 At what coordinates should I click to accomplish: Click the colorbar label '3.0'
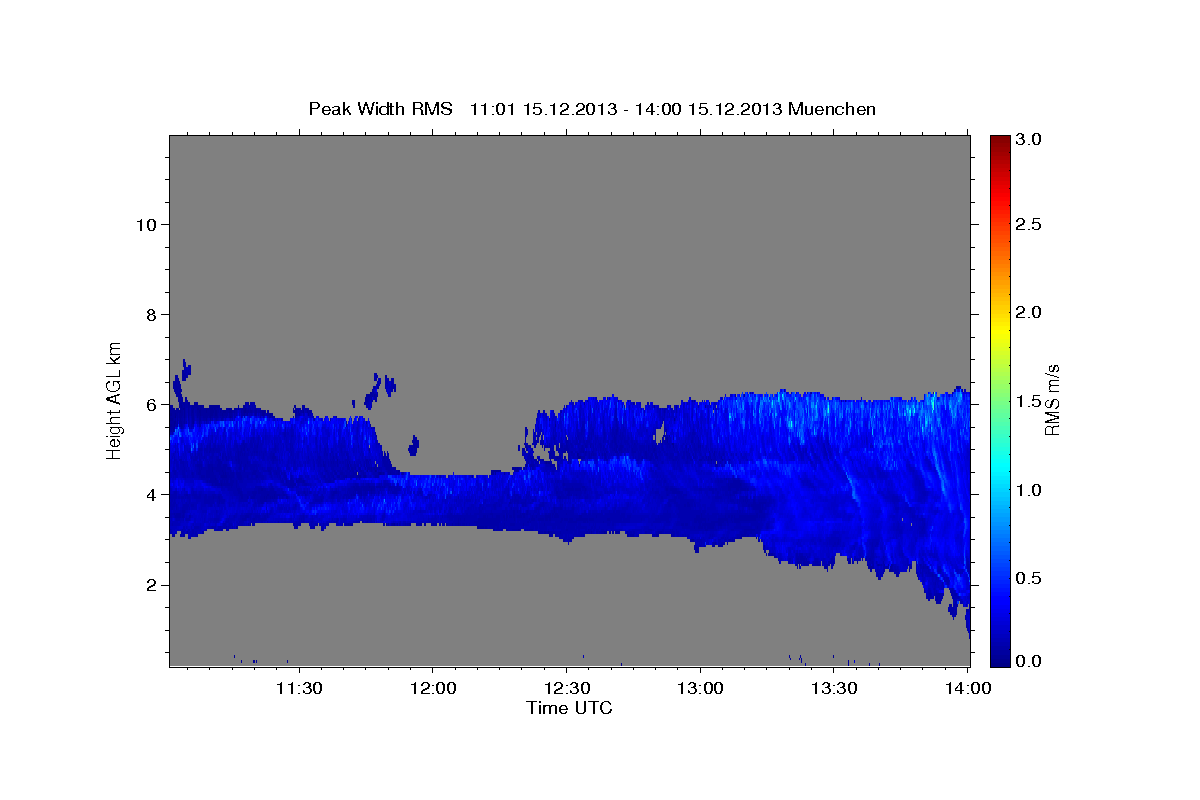click(1030, 140)
